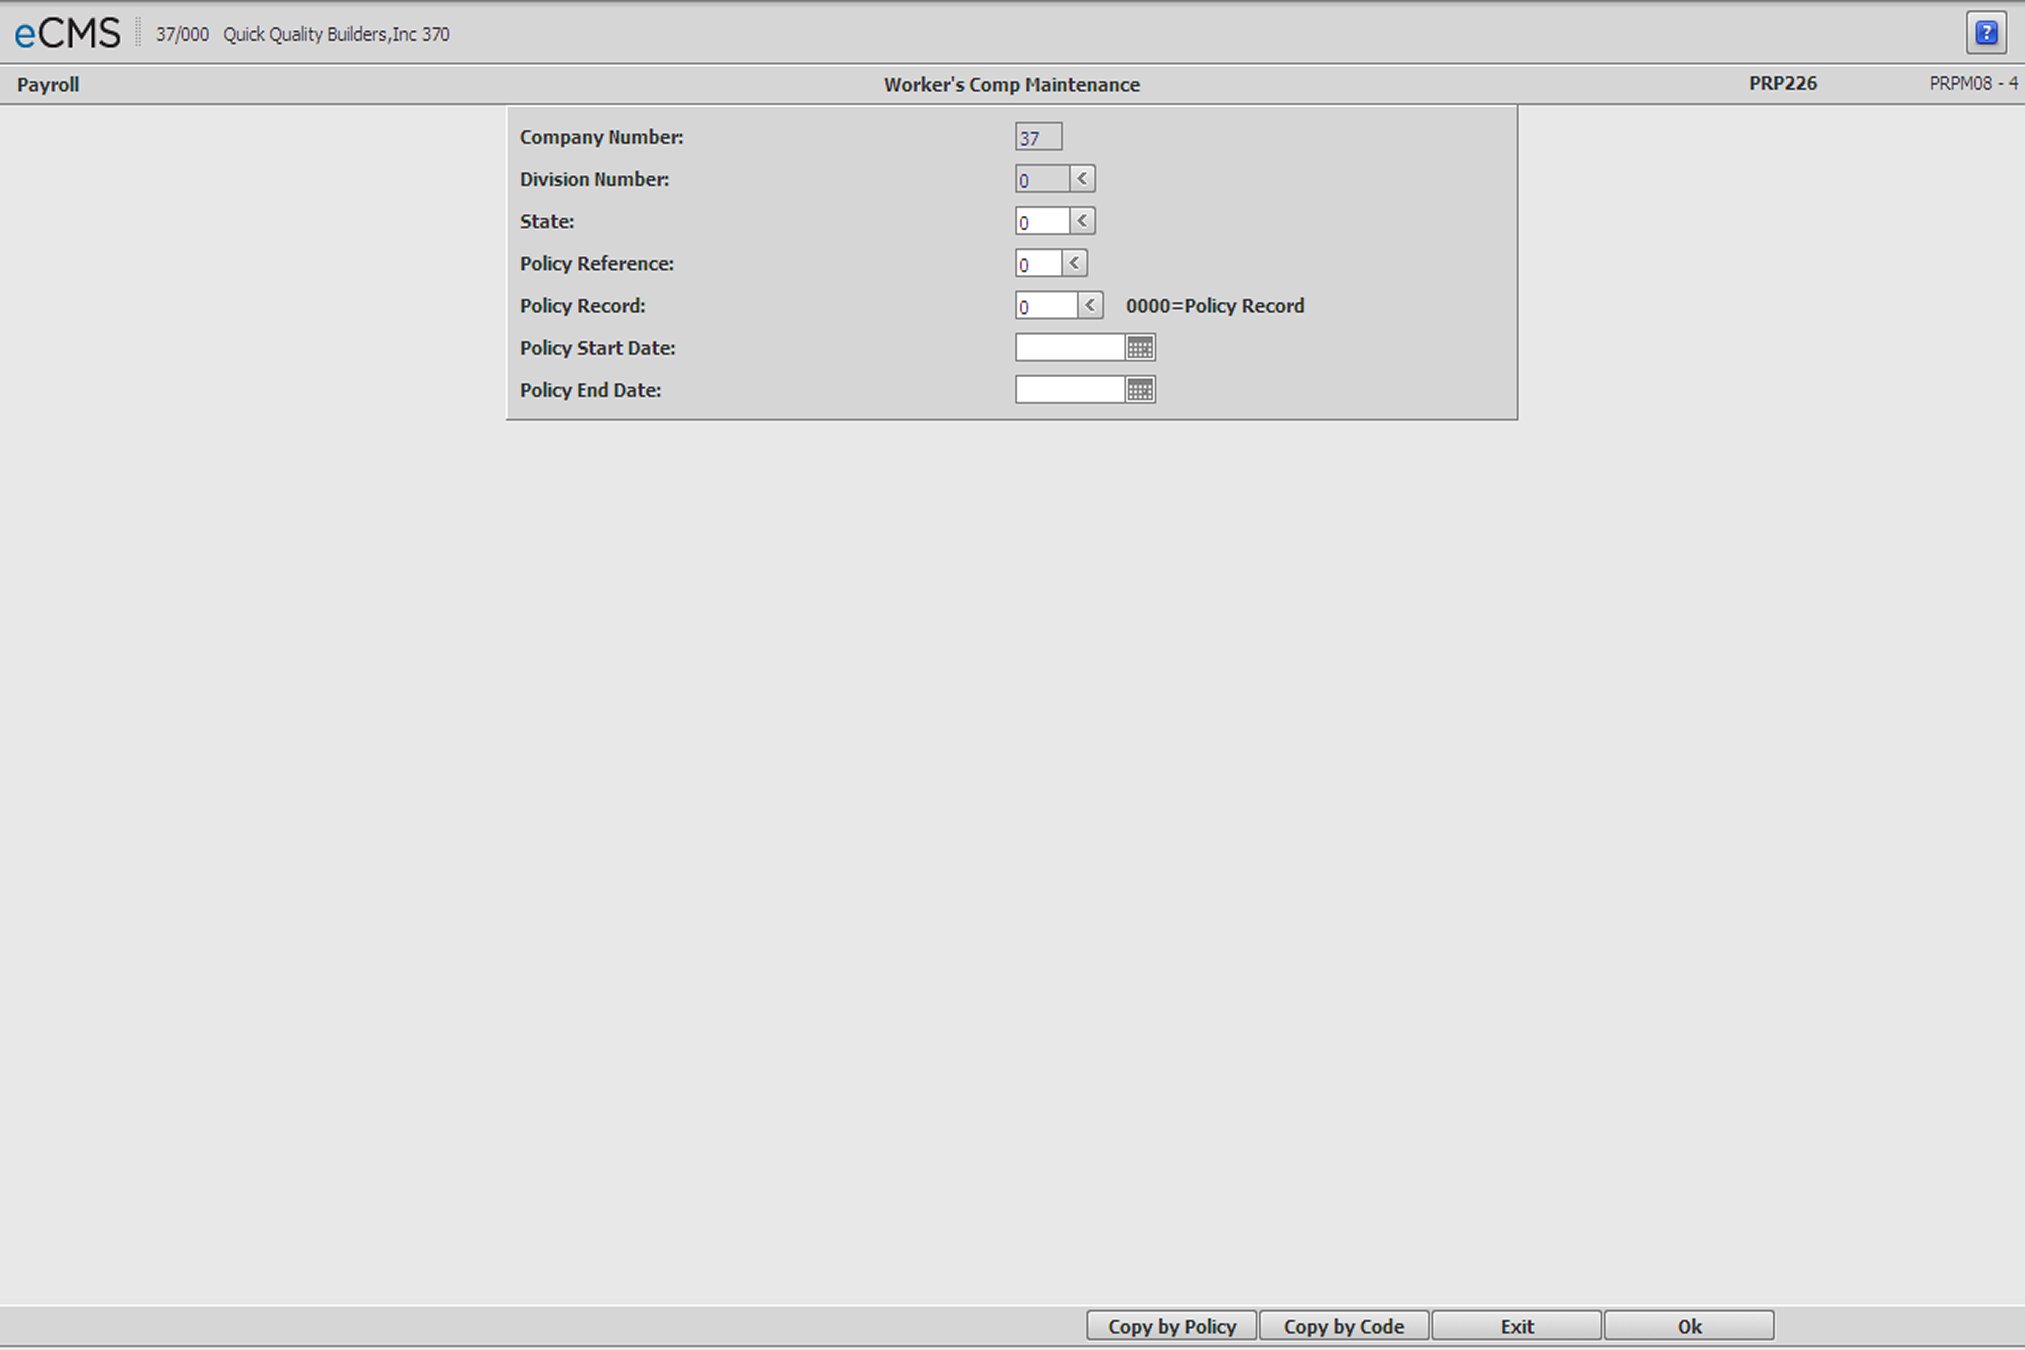This screenshot has width=2025, height=1350.
Task: Enter value in Company Number field
Action: [1037, 137]
